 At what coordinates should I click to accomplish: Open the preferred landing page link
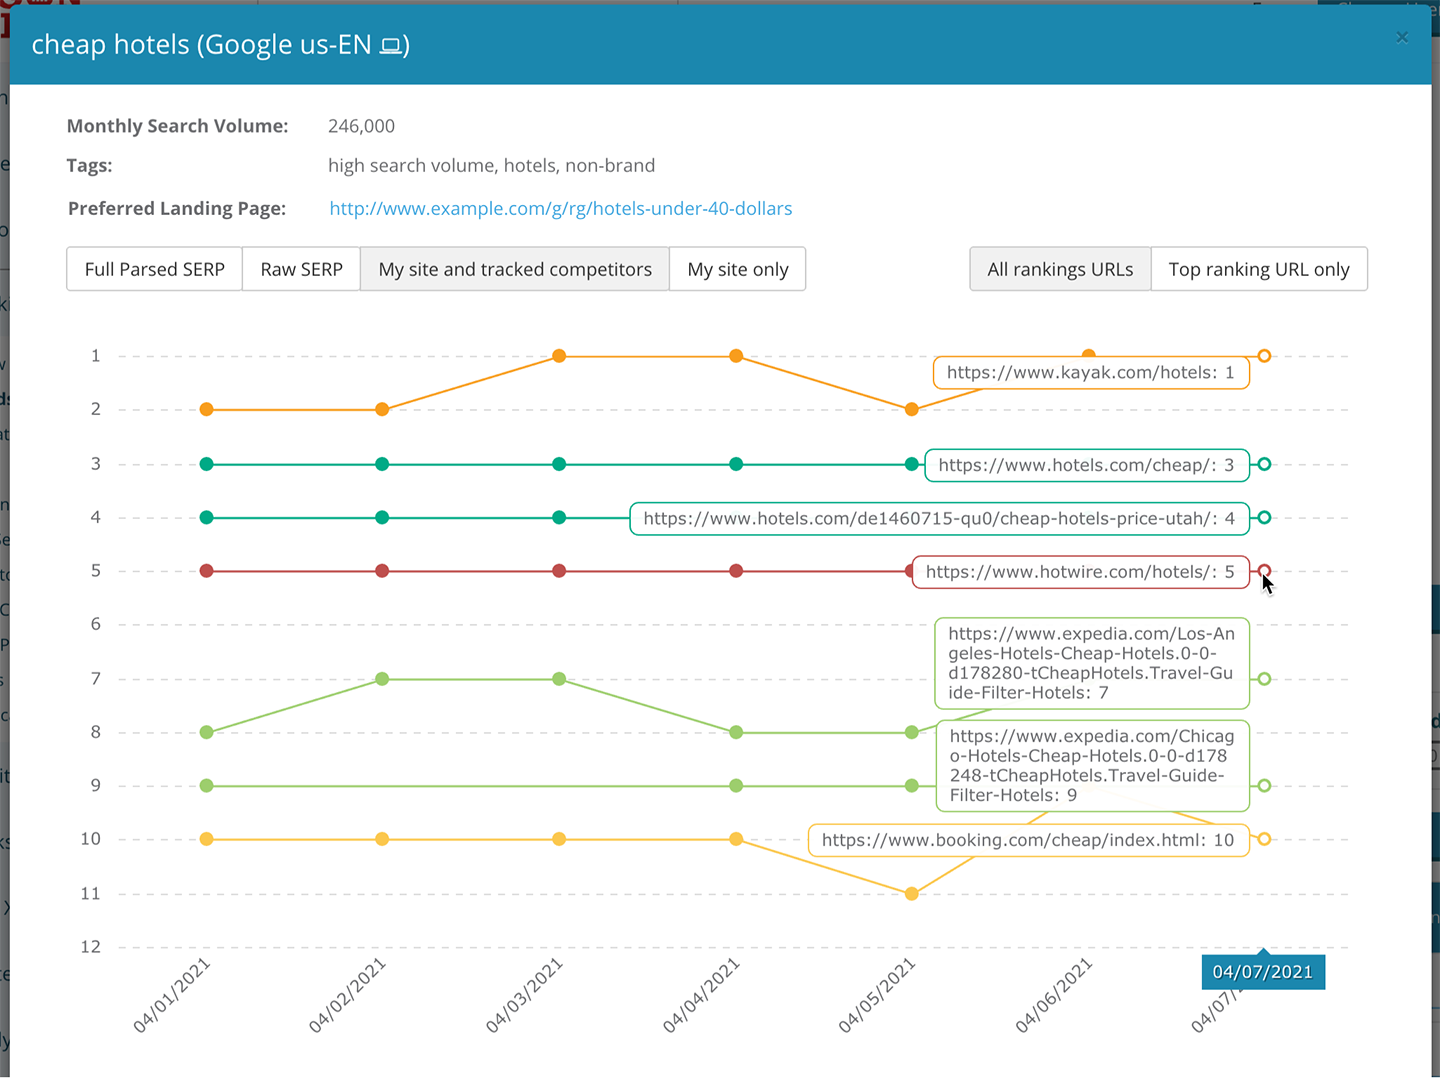[561, 208]
